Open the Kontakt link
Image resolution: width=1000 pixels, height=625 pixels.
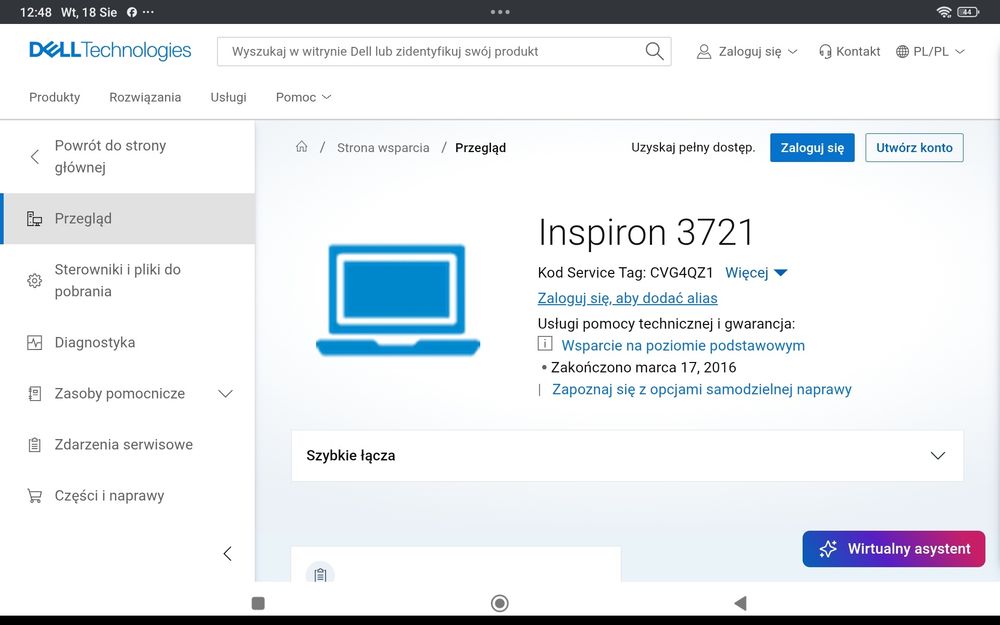tap(849, 52)
